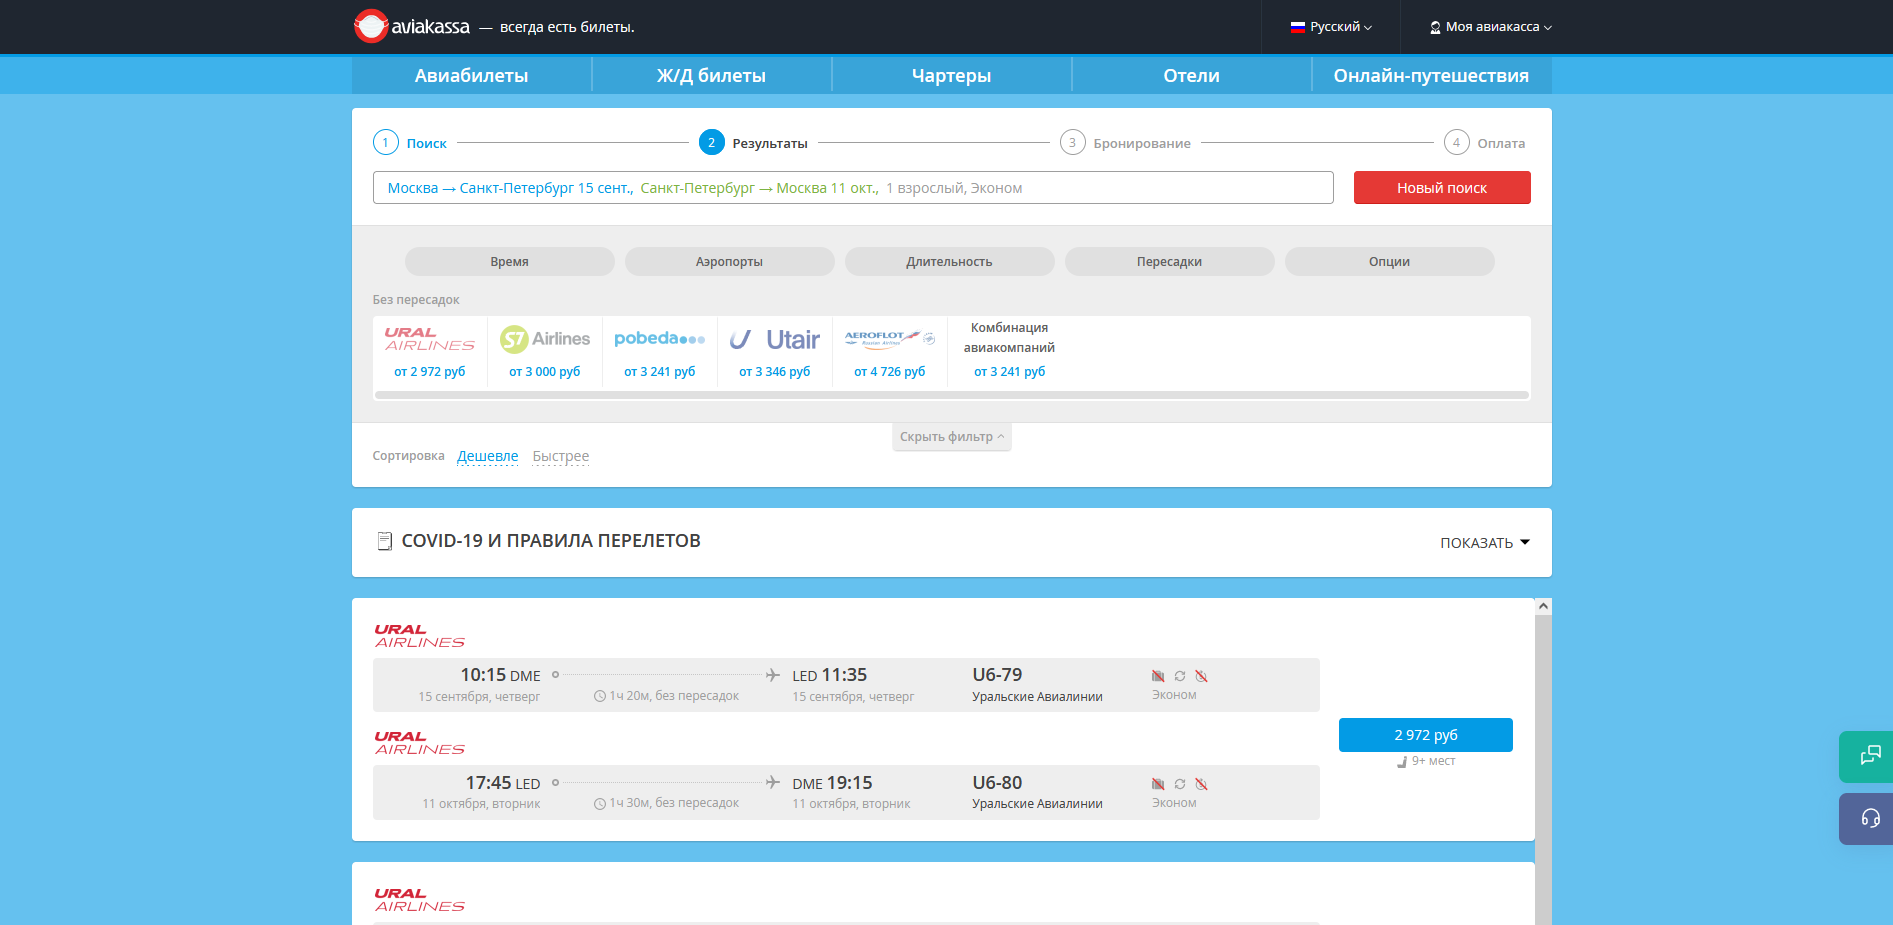1893x925 pixels.
Task: Click flight number U6-80
Action: [997, 783]
